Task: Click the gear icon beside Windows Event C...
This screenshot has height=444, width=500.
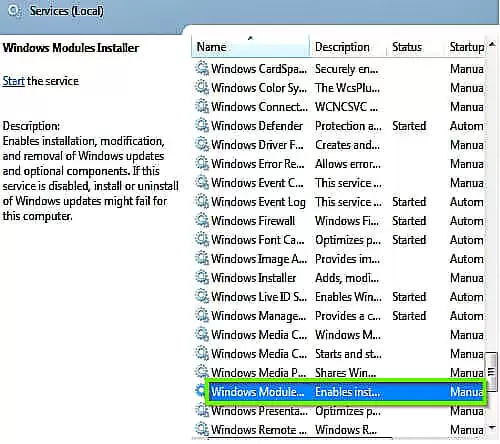Action: (x=202, y=182)
